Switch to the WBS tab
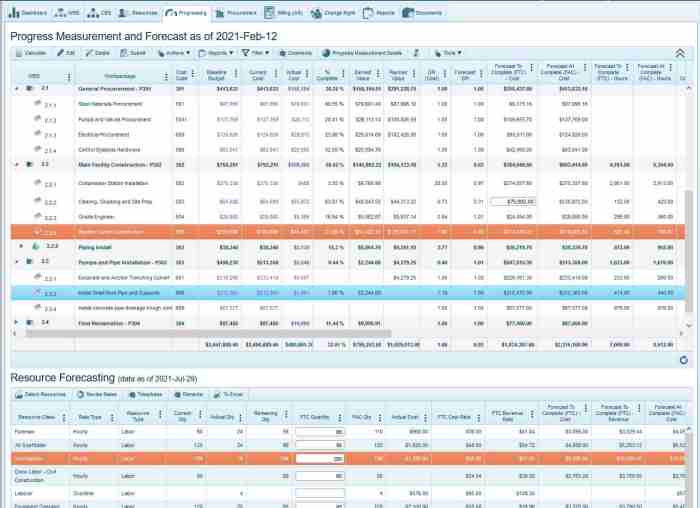The height and width of the screenshot is (508, 700). point(67,13)
